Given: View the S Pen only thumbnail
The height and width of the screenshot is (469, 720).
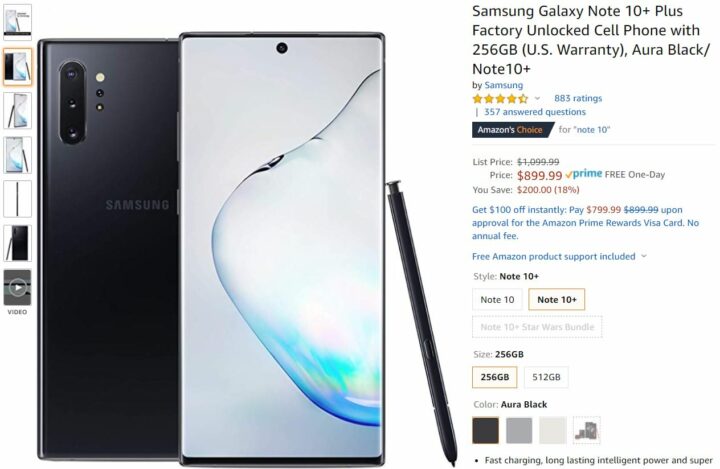Looking at the screenshot, I should pos(17,199).
